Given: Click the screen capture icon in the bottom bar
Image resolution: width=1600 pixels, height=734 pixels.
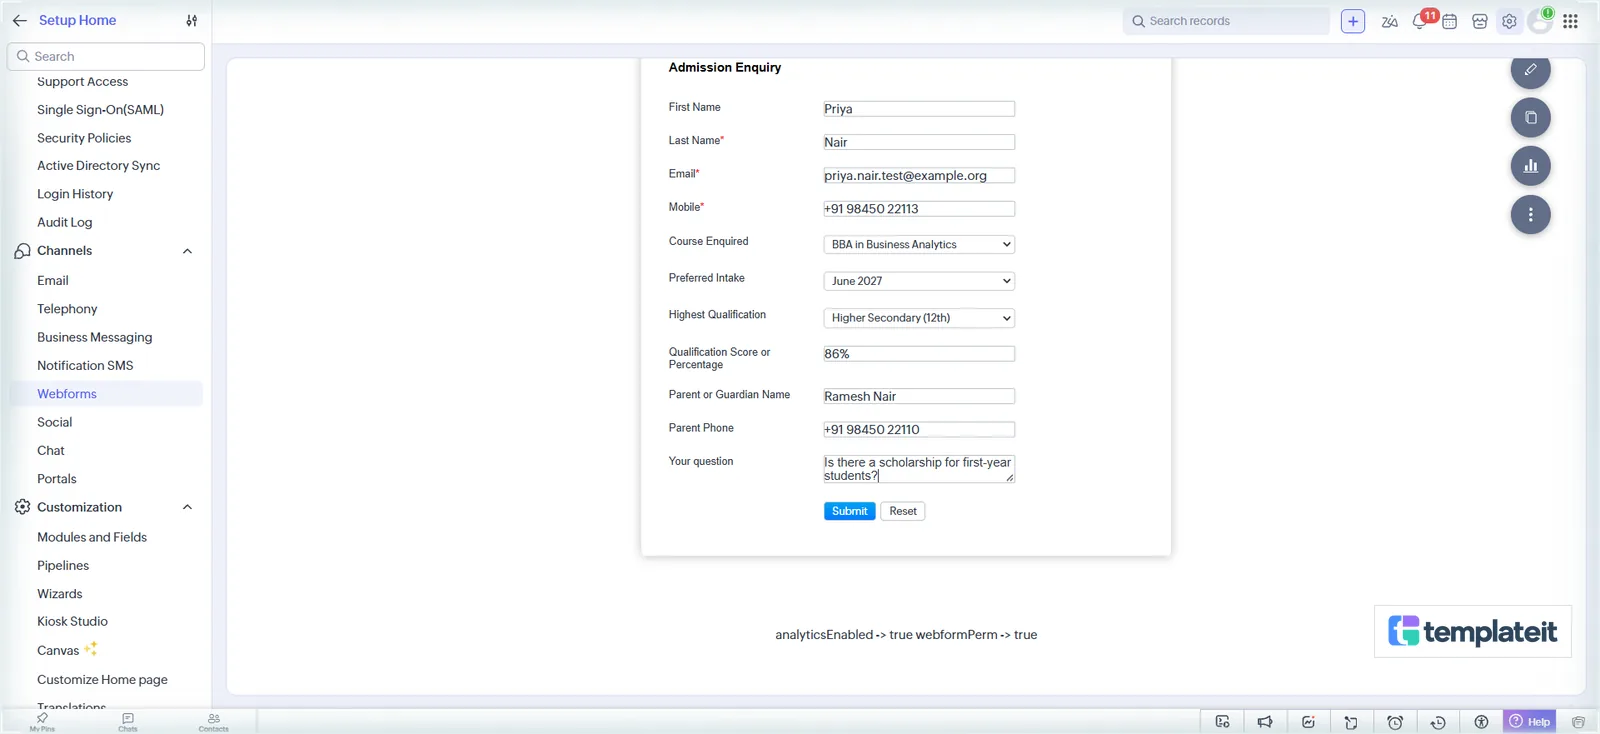Looking at the screenshot, I should pos(1222,722).
